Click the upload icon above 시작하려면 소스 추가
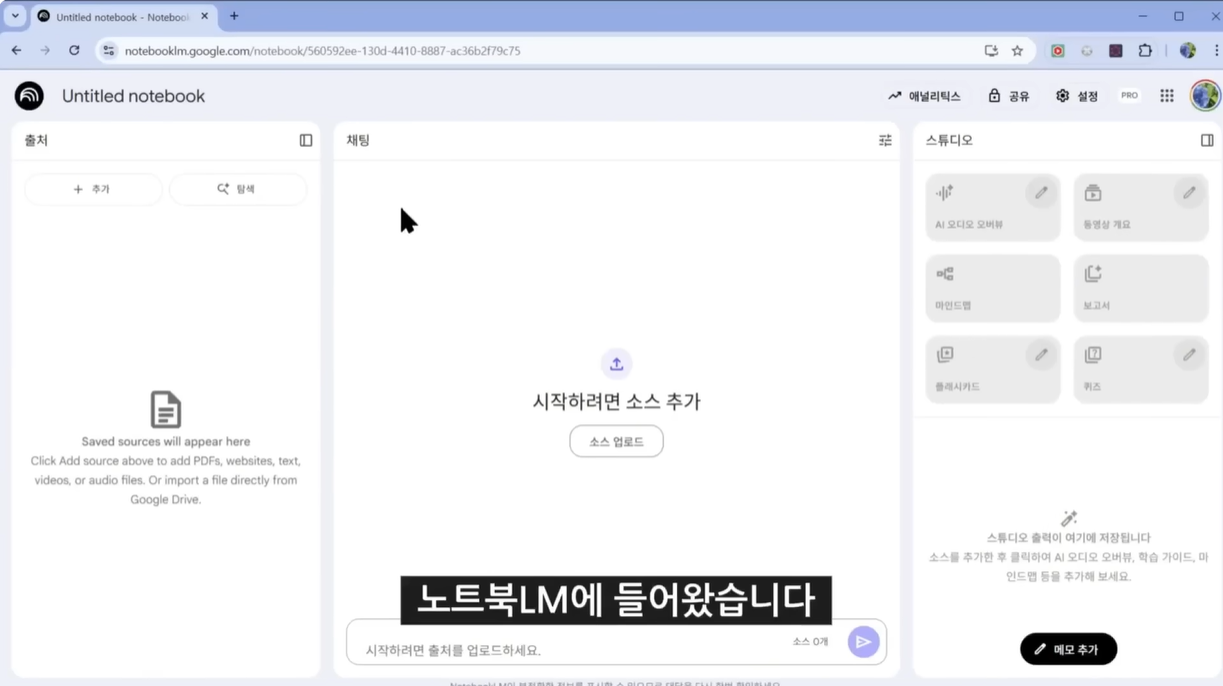 (x=616, y=364)
